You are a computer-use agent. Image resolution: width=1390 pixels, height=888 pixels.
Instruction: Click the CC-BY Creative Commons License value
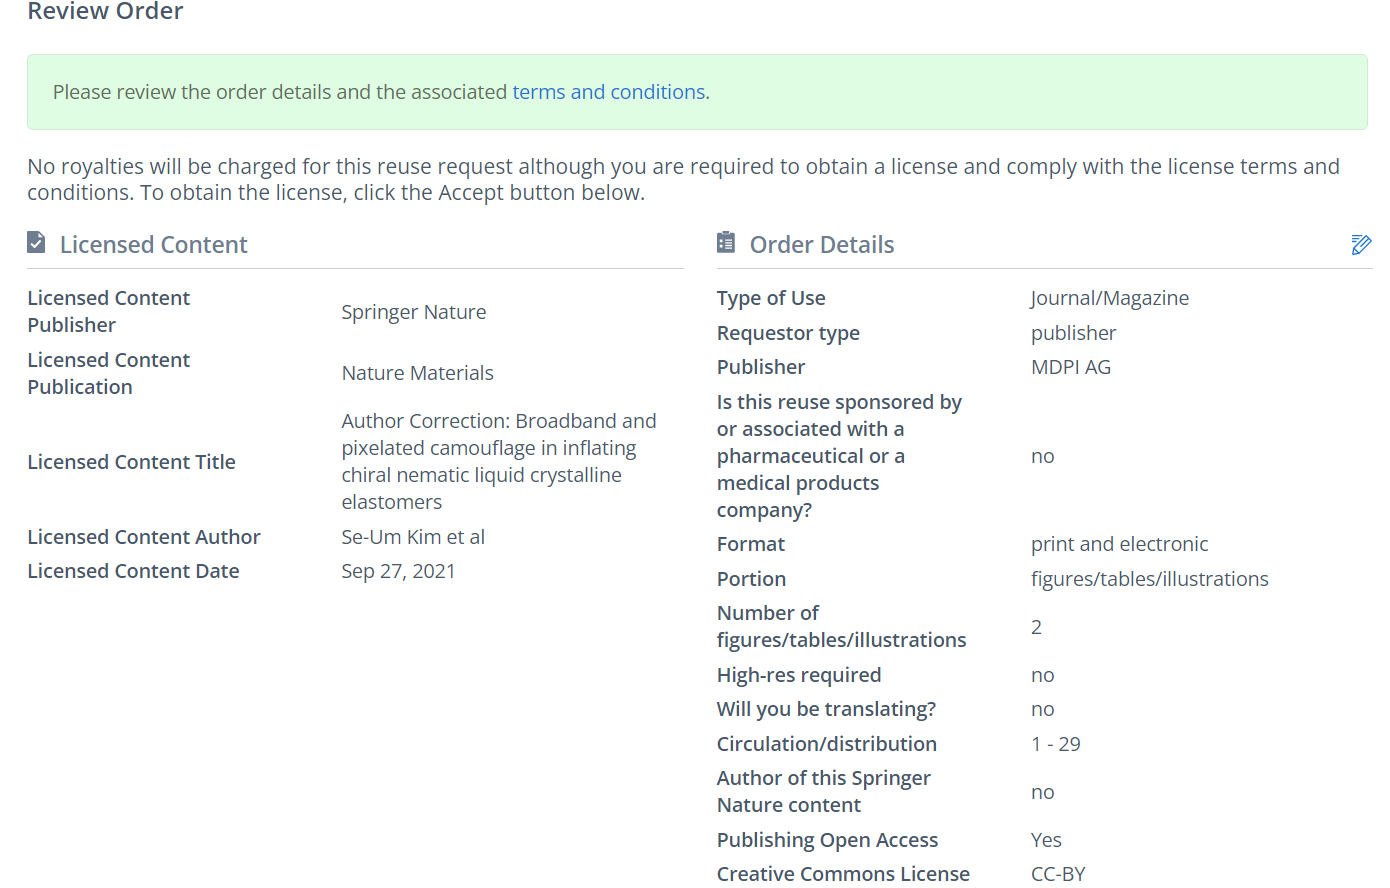(x=1057, y=874)
